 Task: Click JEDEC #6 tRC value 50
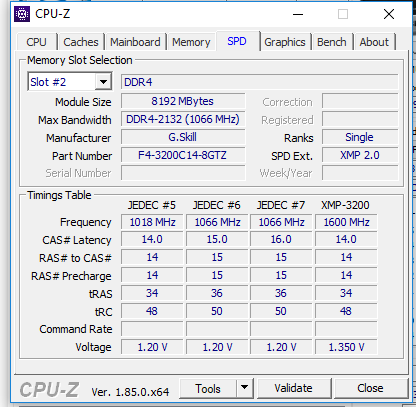click(x=217, y=311)
